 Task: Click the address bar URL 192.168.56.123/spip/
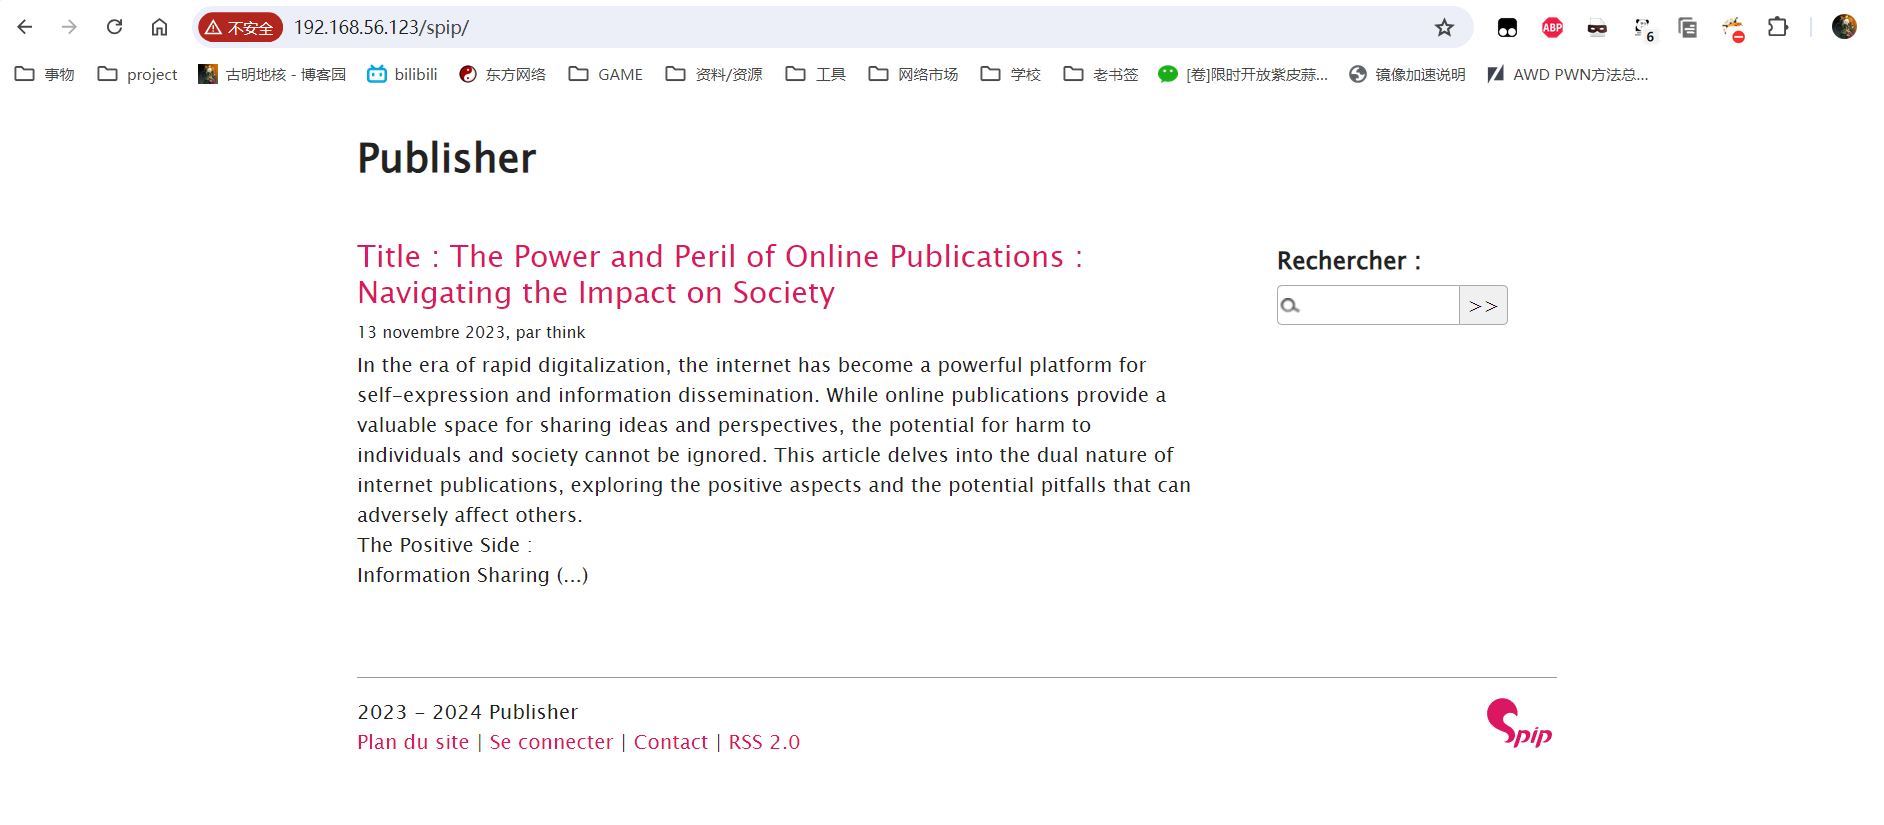381,27
